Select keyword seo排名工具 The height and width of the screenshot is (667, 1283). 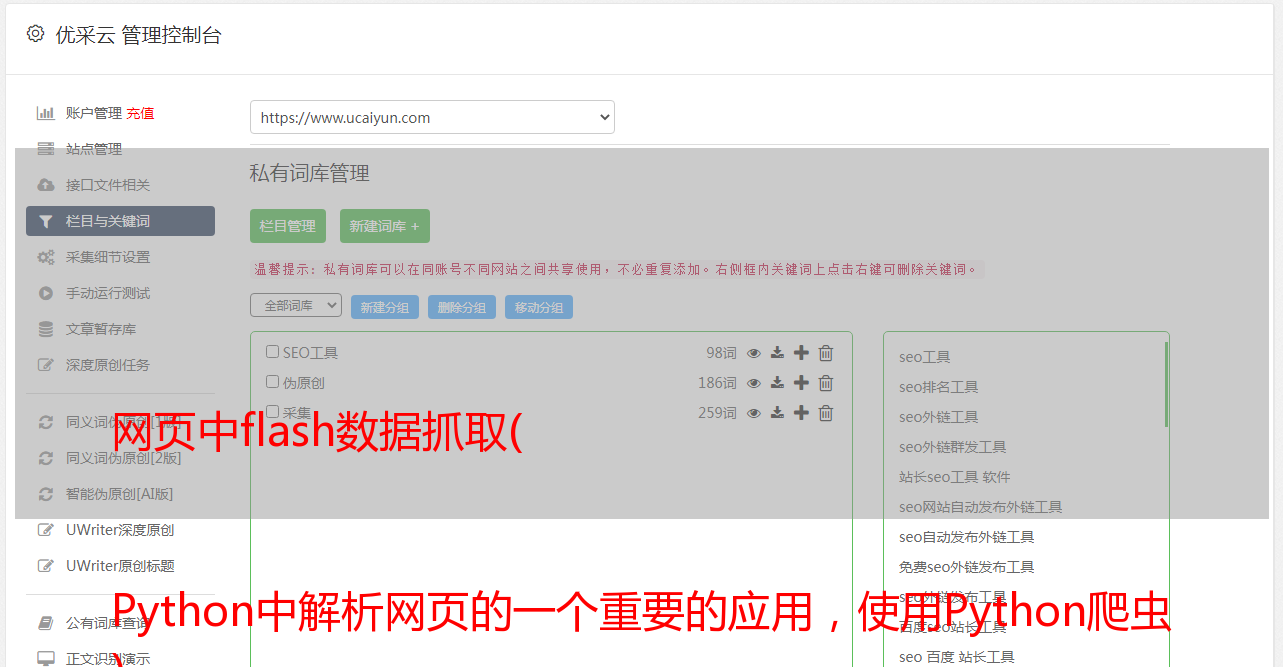tap(938, 387)
